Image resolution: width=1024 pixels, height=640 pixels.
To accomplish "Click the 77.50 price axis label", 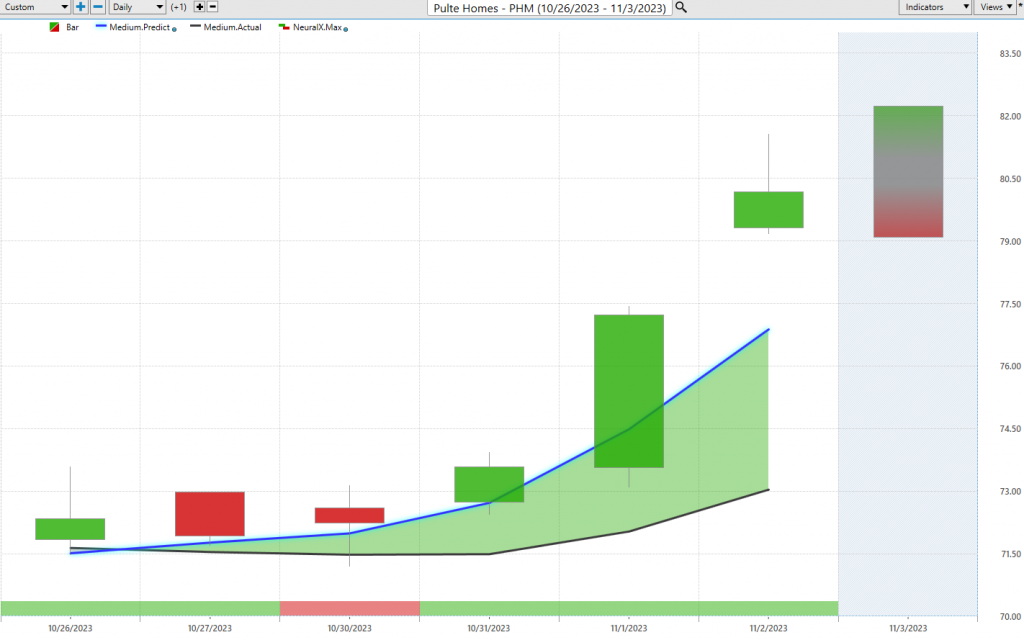I will [1010, 304].
